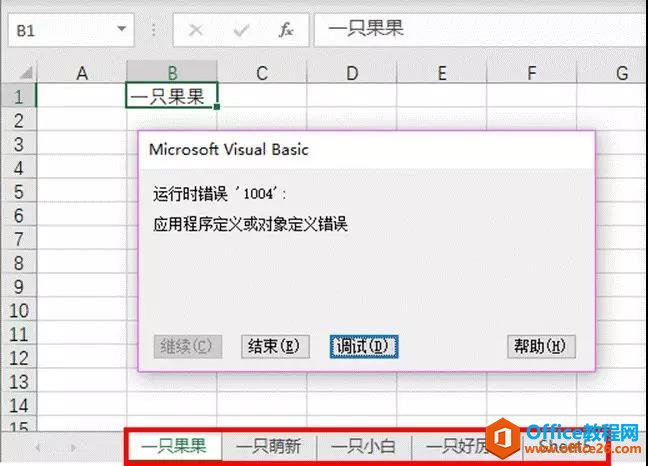
Task: Select row 12 header
Action: pyautogui.click(x=18, y=357)
